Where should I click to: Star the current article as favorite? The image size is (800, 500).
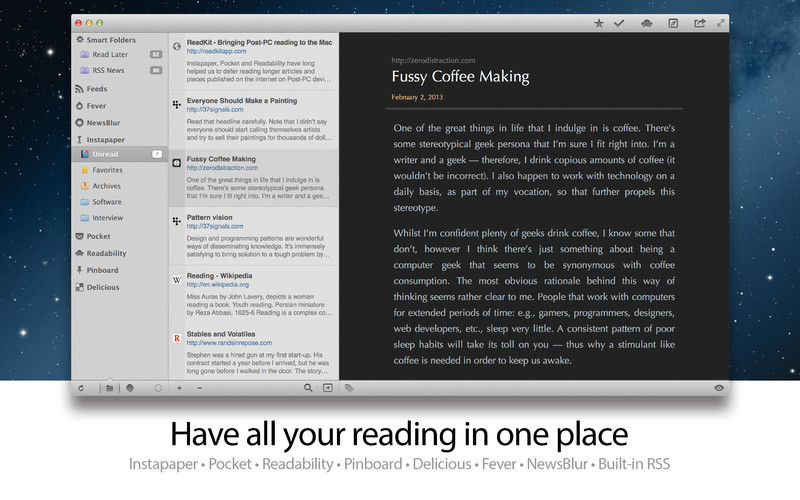pyautogui.click(x=599, y=22)
